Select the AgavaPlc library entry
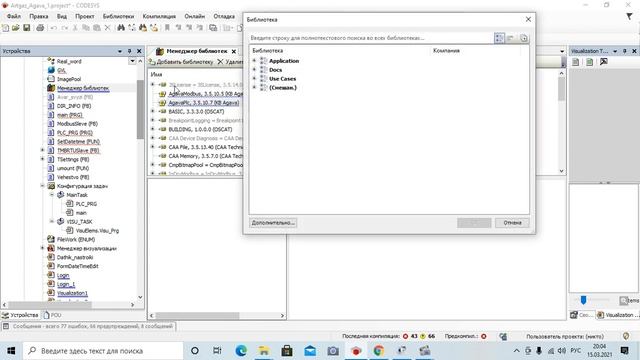 coord(204,103)
